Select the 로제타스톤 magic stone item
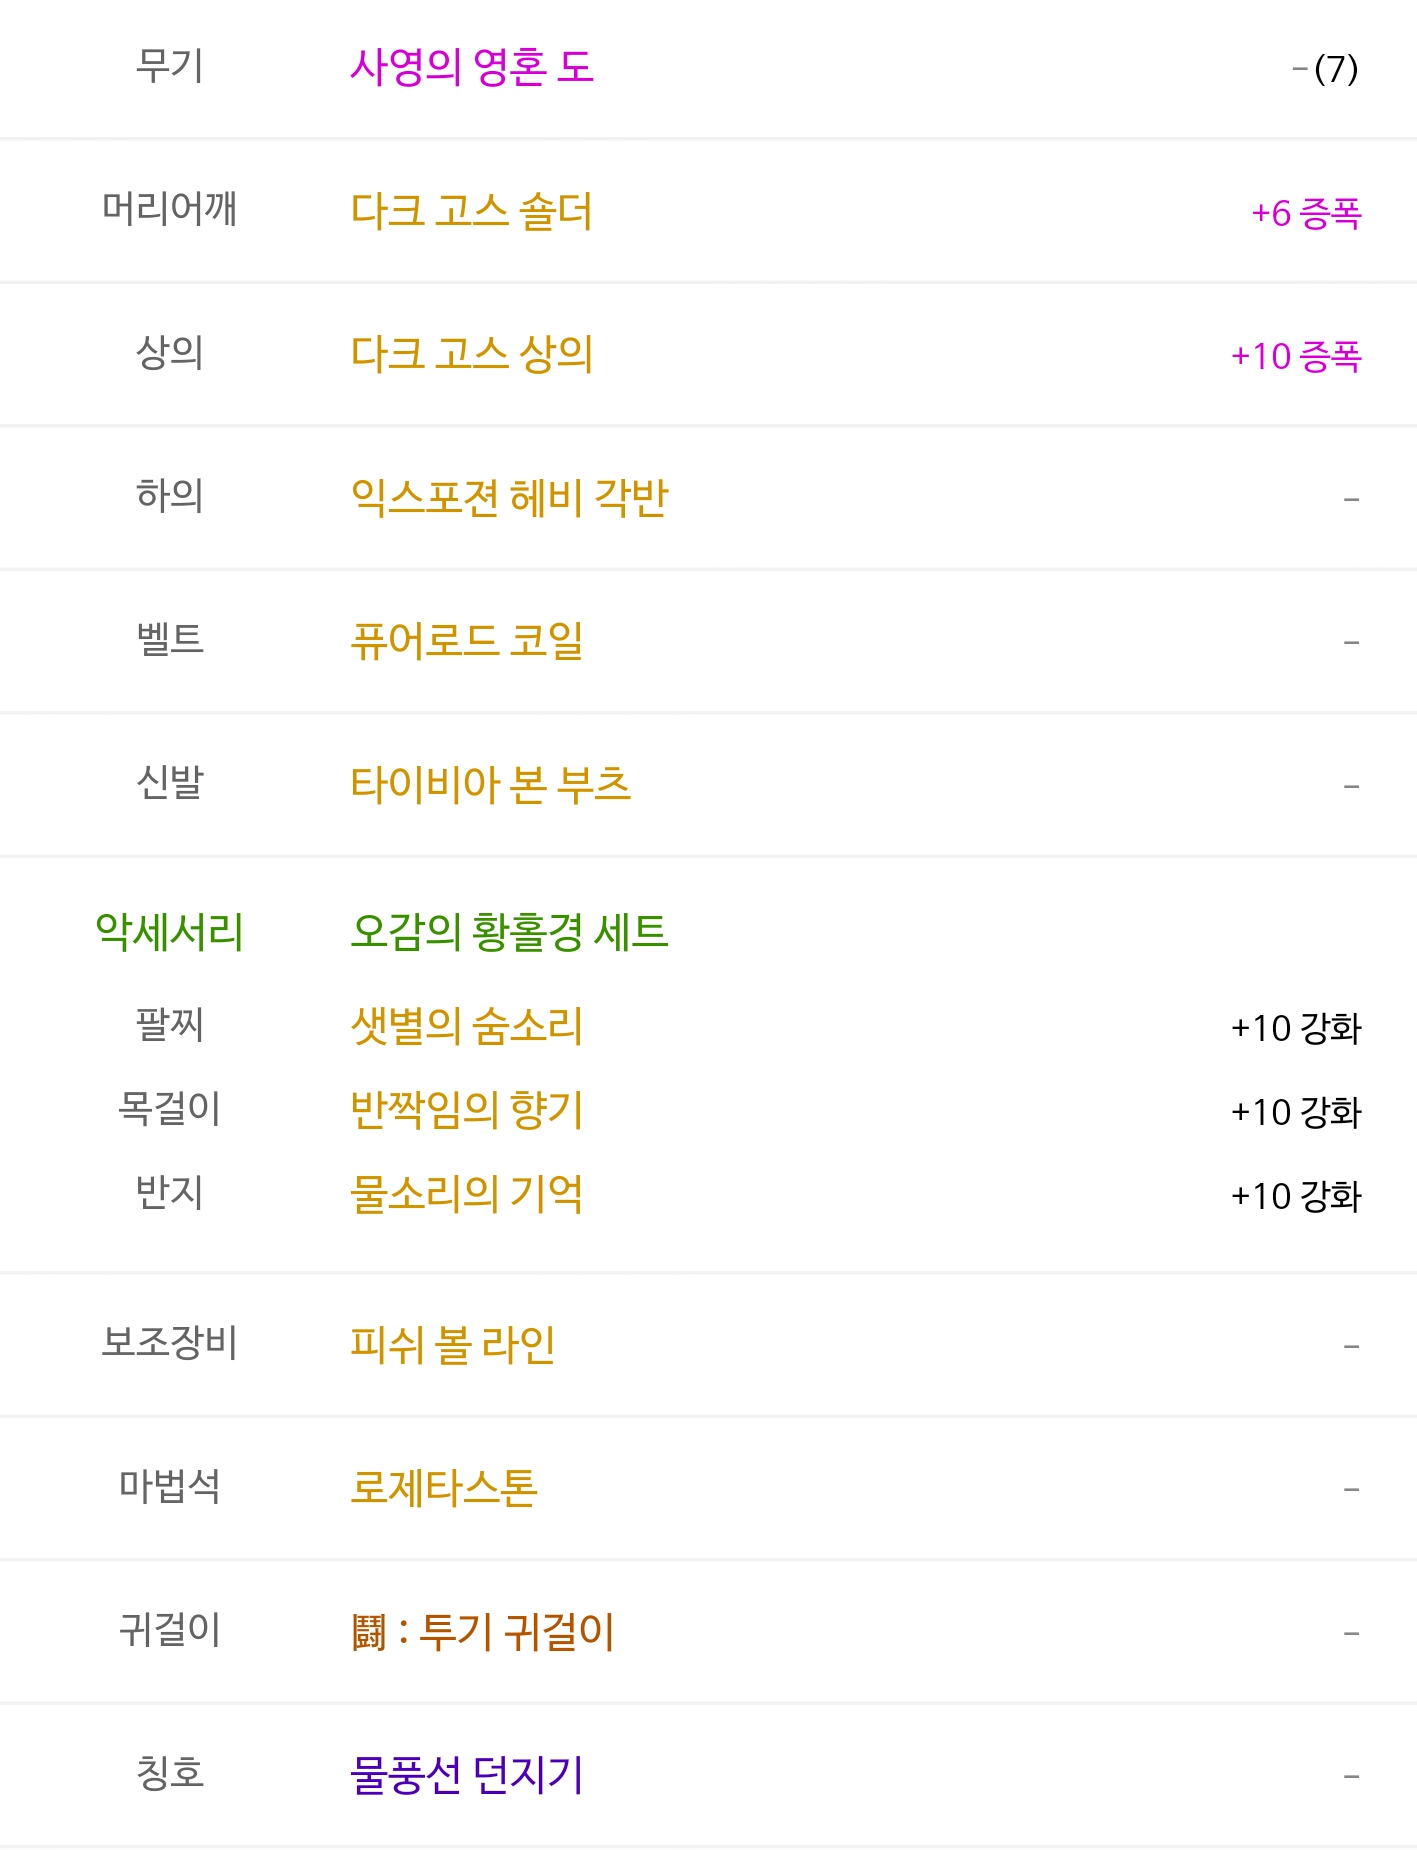 coord(444,1488)
